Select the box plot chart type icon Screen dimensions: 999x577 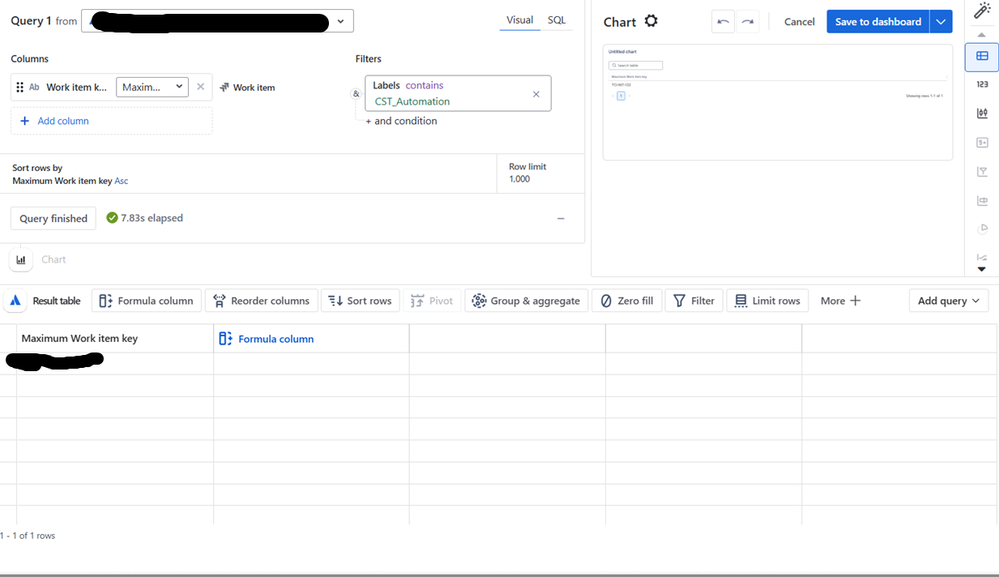pyautogui.click(x=982, y=201)
